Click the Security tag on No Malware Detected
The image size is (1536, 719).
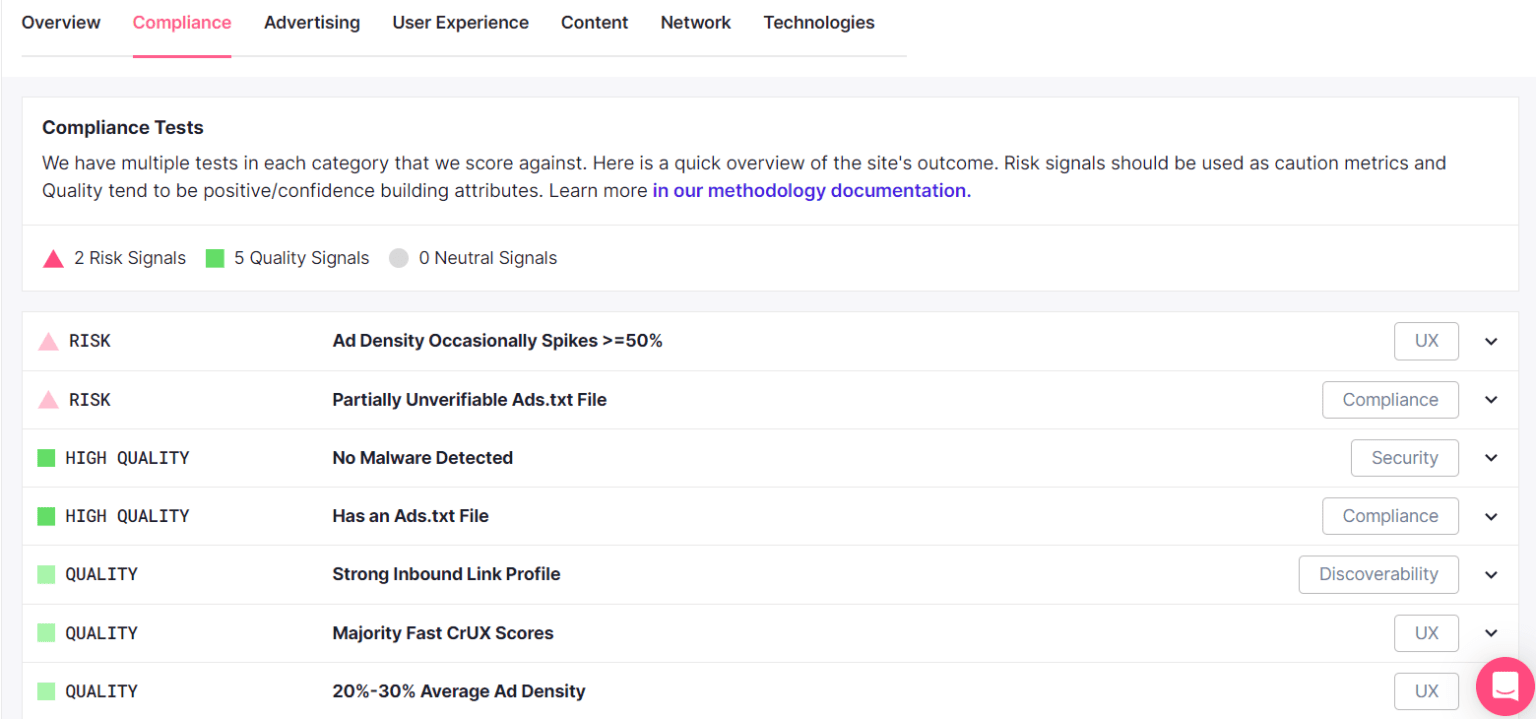click(x=1404, y=457)
